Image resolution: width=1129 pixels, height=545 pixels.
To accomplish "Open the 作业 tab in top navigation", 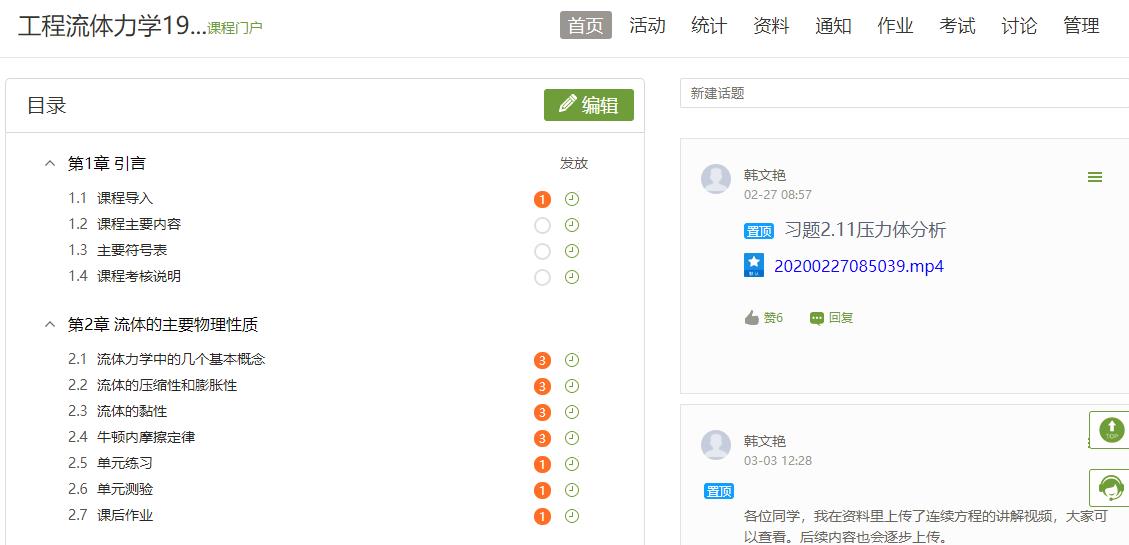I will (895, 26).
